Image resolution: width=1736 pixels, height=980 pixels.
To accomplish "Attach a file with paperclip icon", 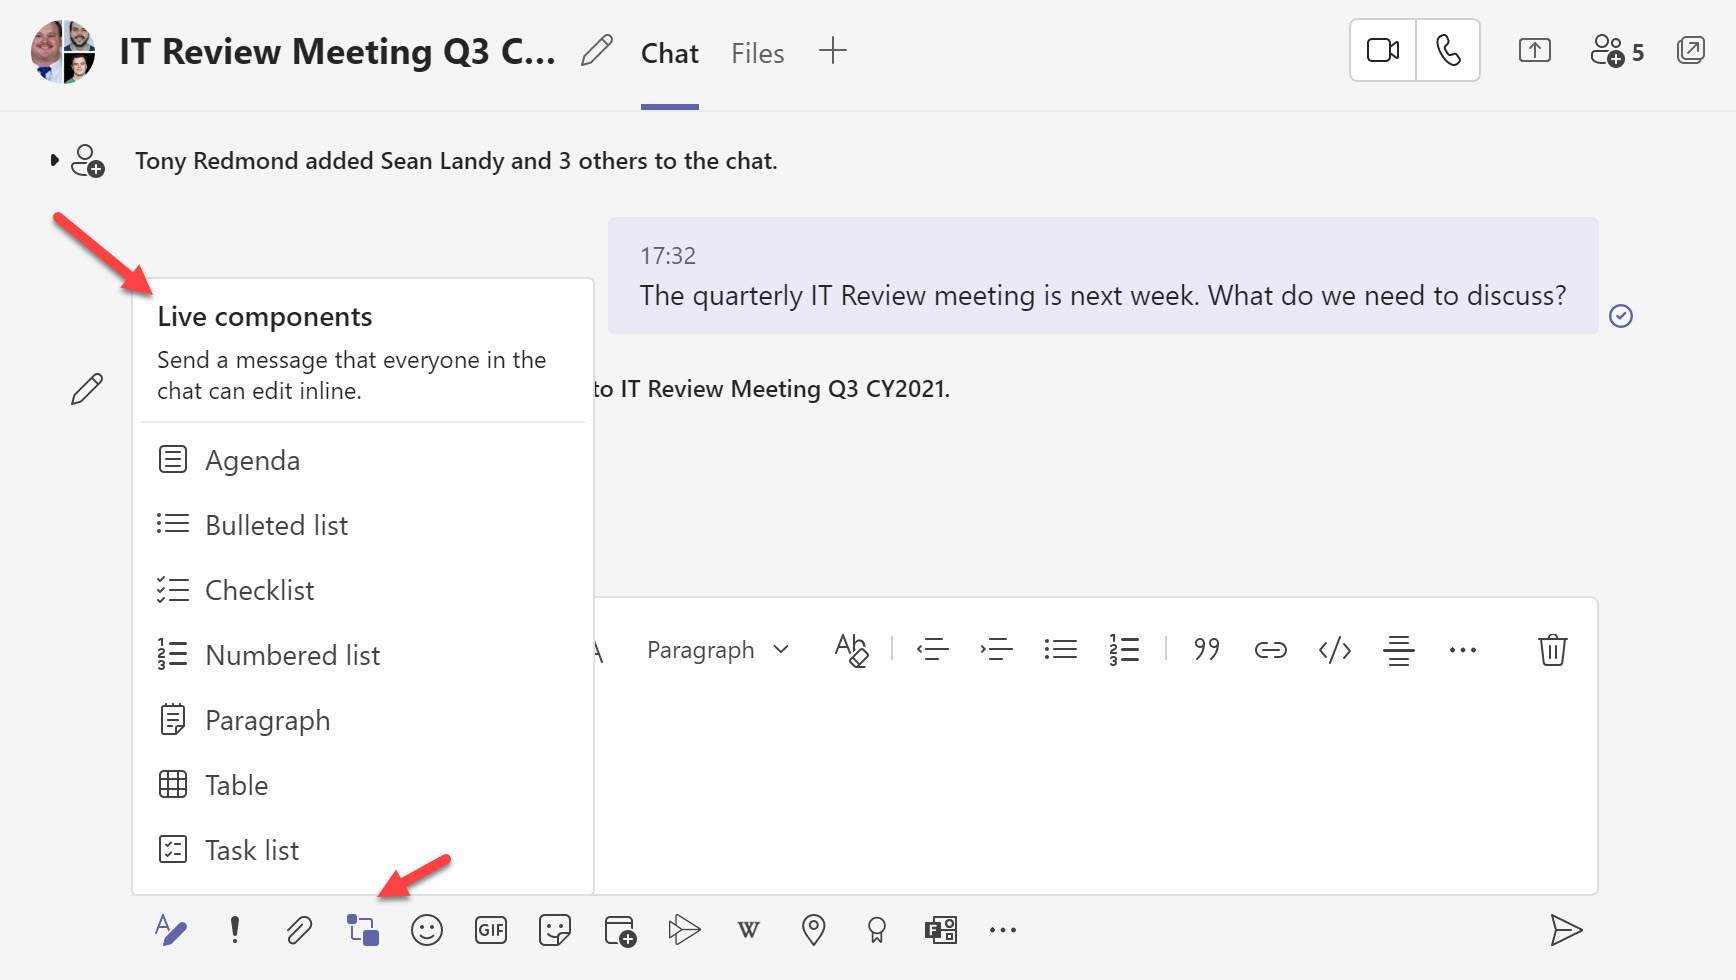I will [299, 930].
